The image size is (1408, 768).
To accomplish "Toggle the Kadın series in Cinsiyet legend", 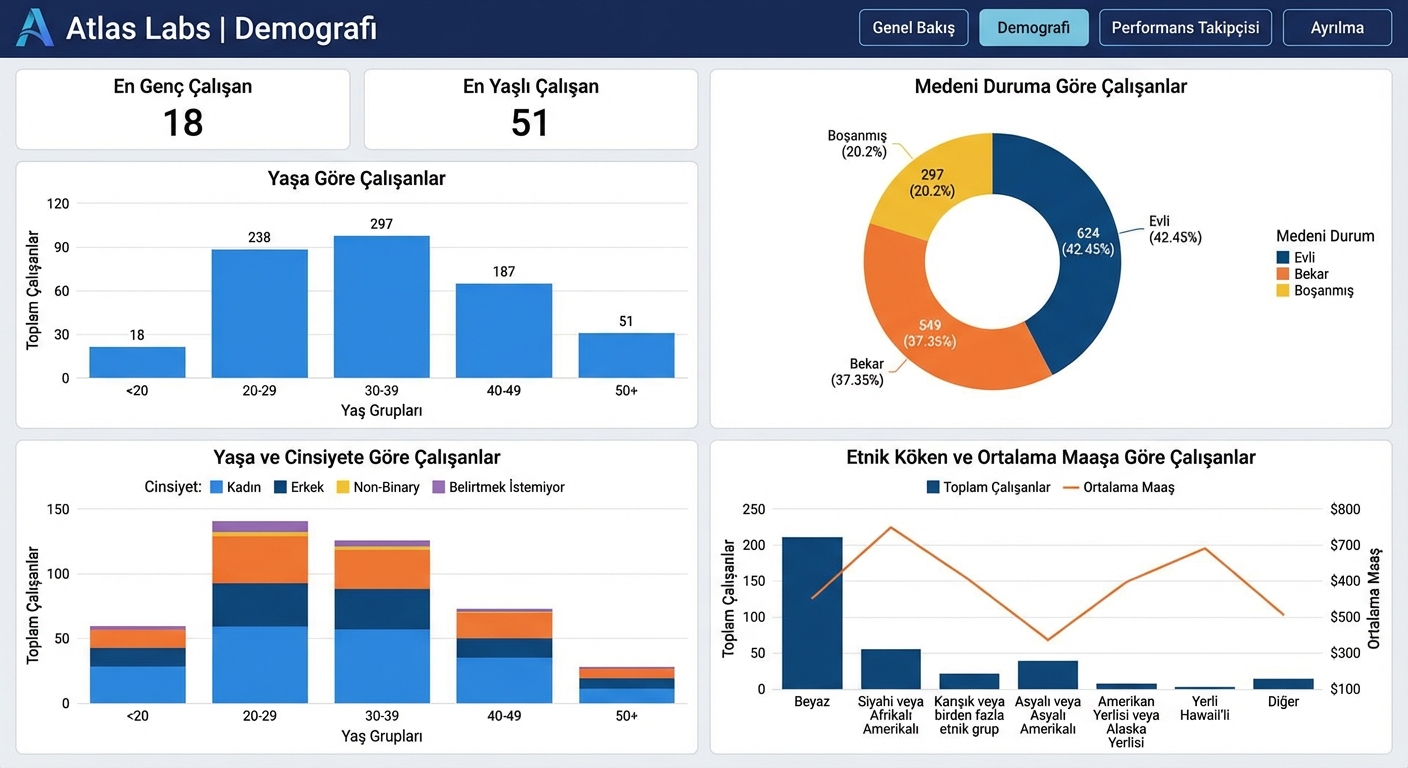I will (x=217, y=487).
